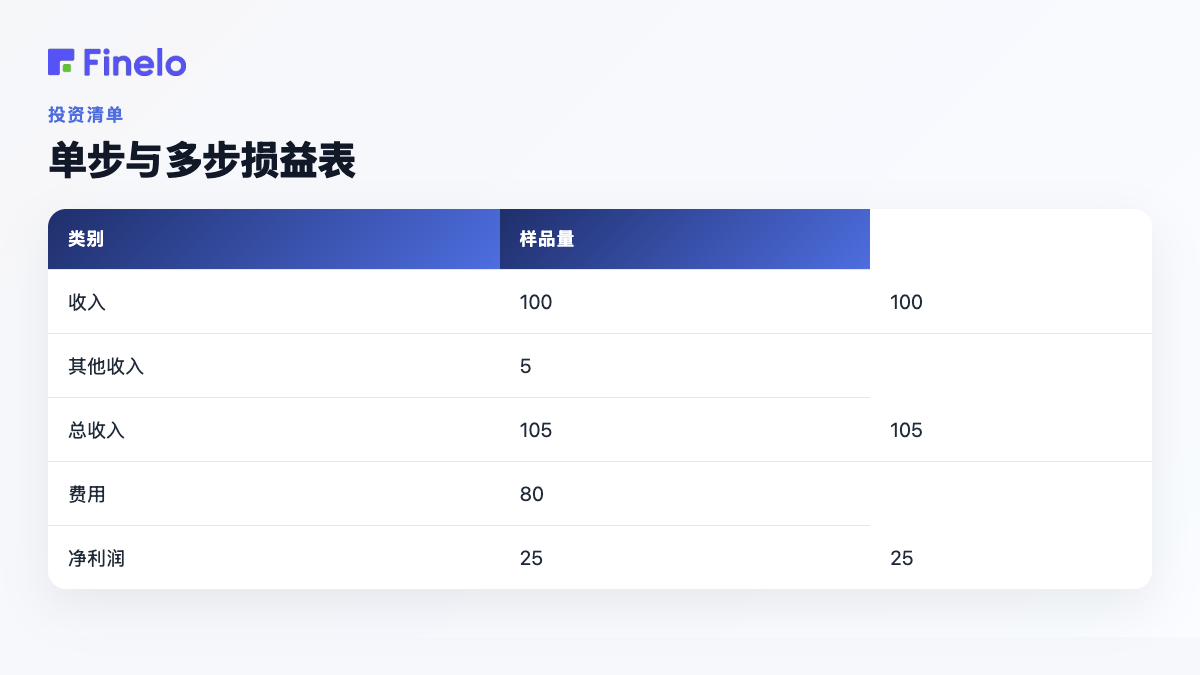
Task: Click the 80 value for 费用
Action: point(532,494)
